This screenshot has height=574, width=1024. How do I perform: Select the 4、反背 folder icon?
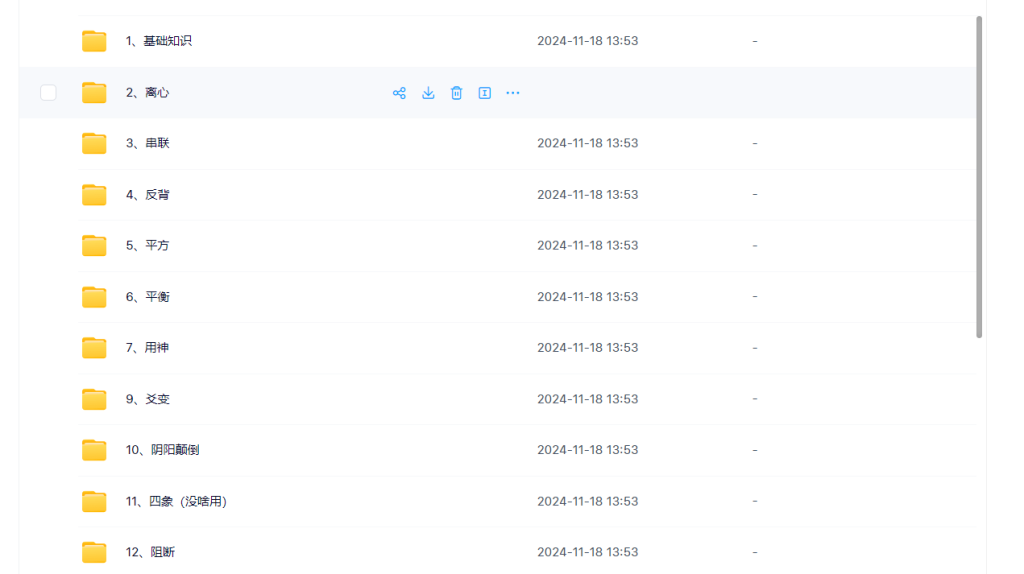pos(94,194)
